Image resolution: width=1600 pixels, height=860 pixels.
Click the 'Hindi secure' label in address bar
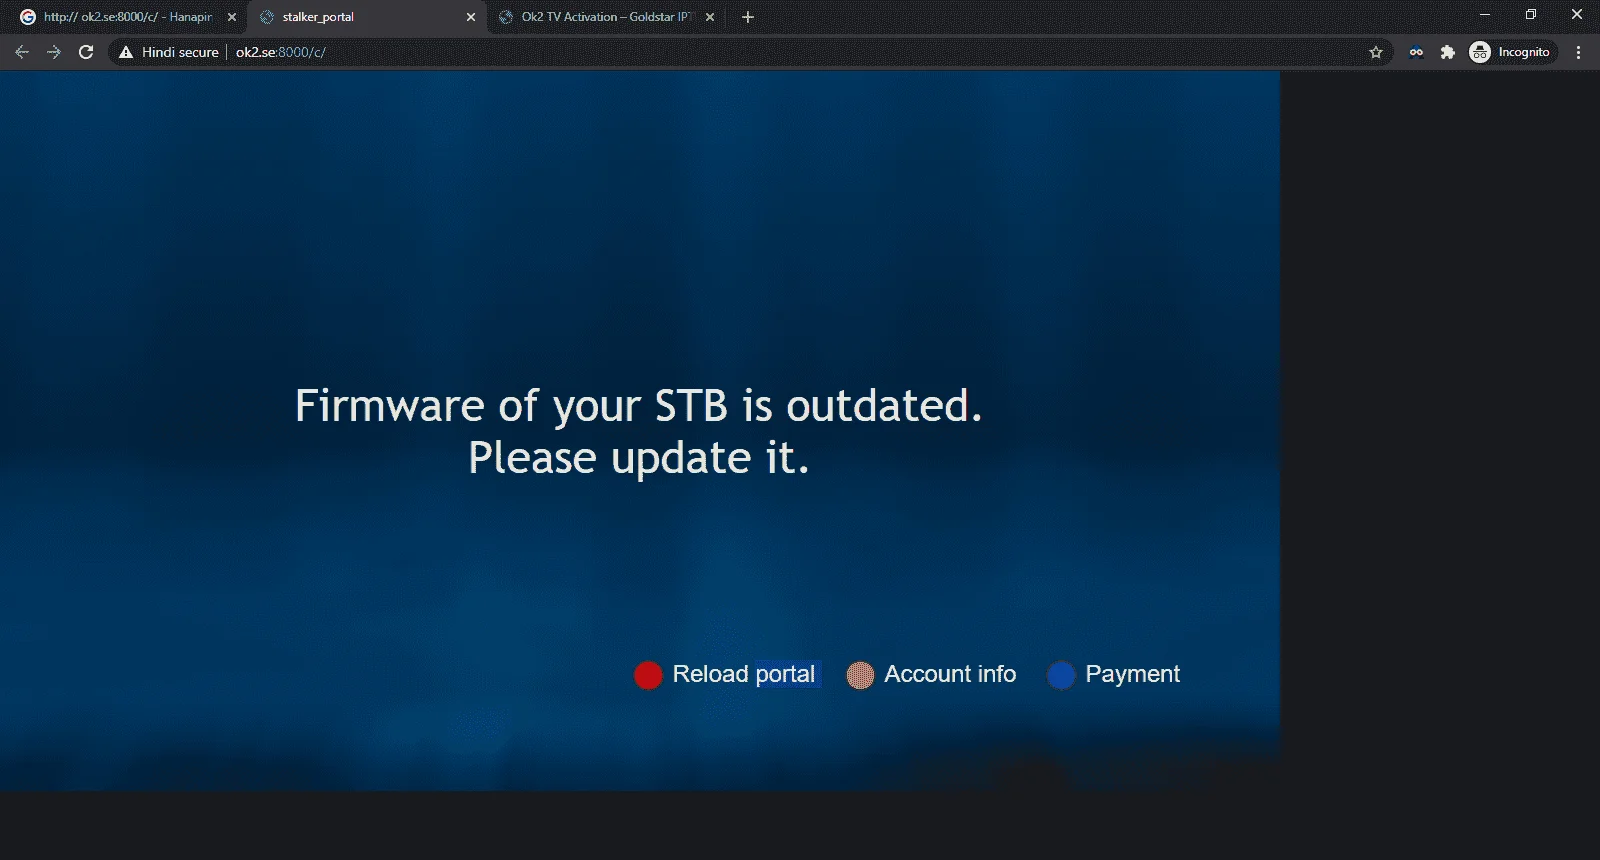point(180,52)
